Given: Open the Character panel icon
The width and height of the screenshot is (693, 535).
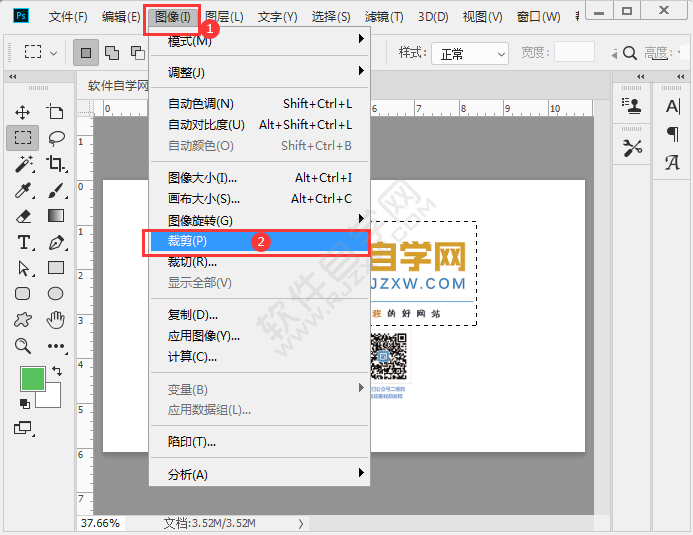Looking at the screenshot, I should pyautogui.click(x=673, y=106).
